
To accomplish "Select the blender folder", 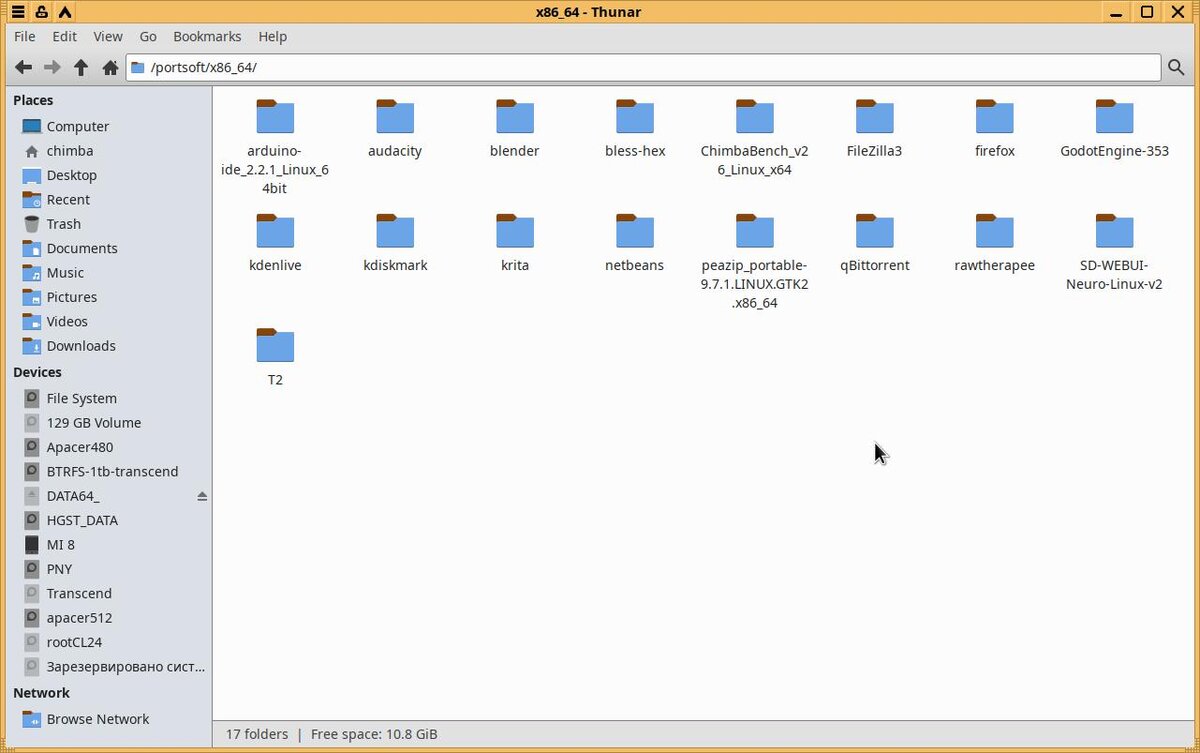I will pos(515,129).
